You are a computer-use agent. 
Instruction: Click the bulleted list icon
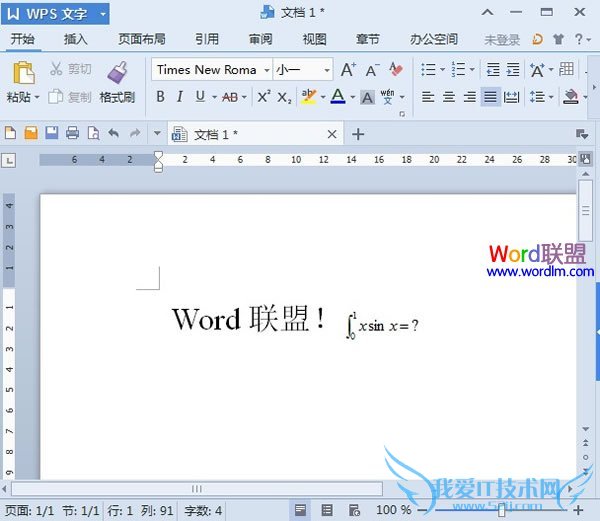pos(428,70)
